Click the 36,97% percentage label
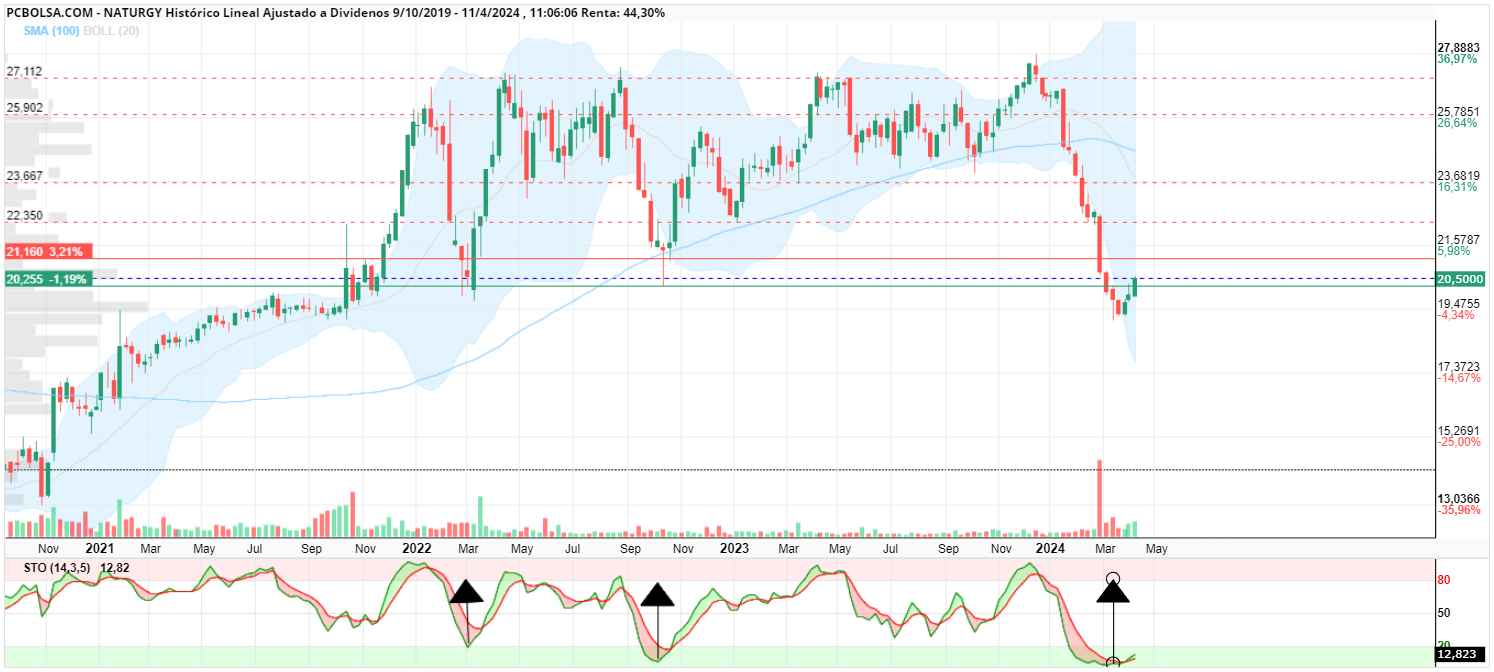1494x672 pixels. click(x=1456, y=59)
